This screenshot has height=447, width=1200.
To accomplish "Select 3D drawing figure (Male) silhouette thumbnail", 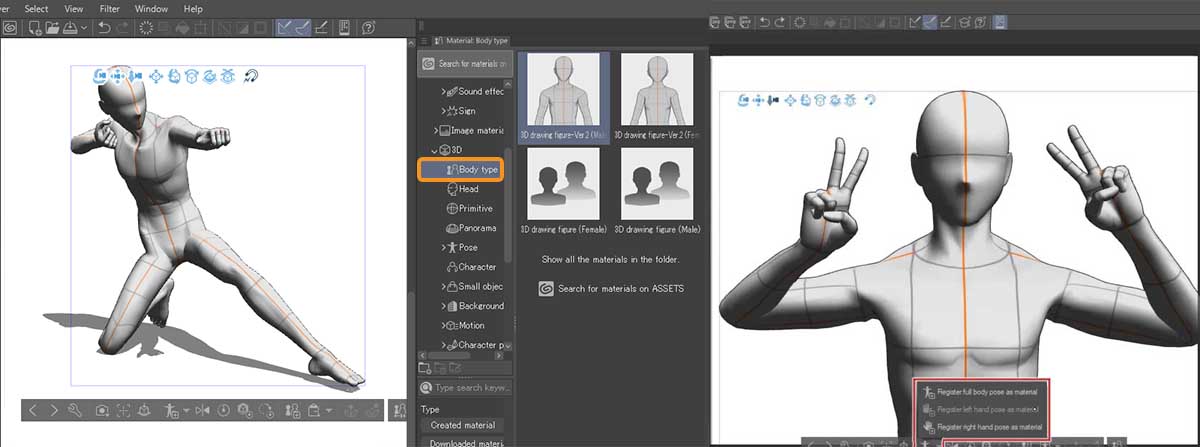I will [656, 183].
